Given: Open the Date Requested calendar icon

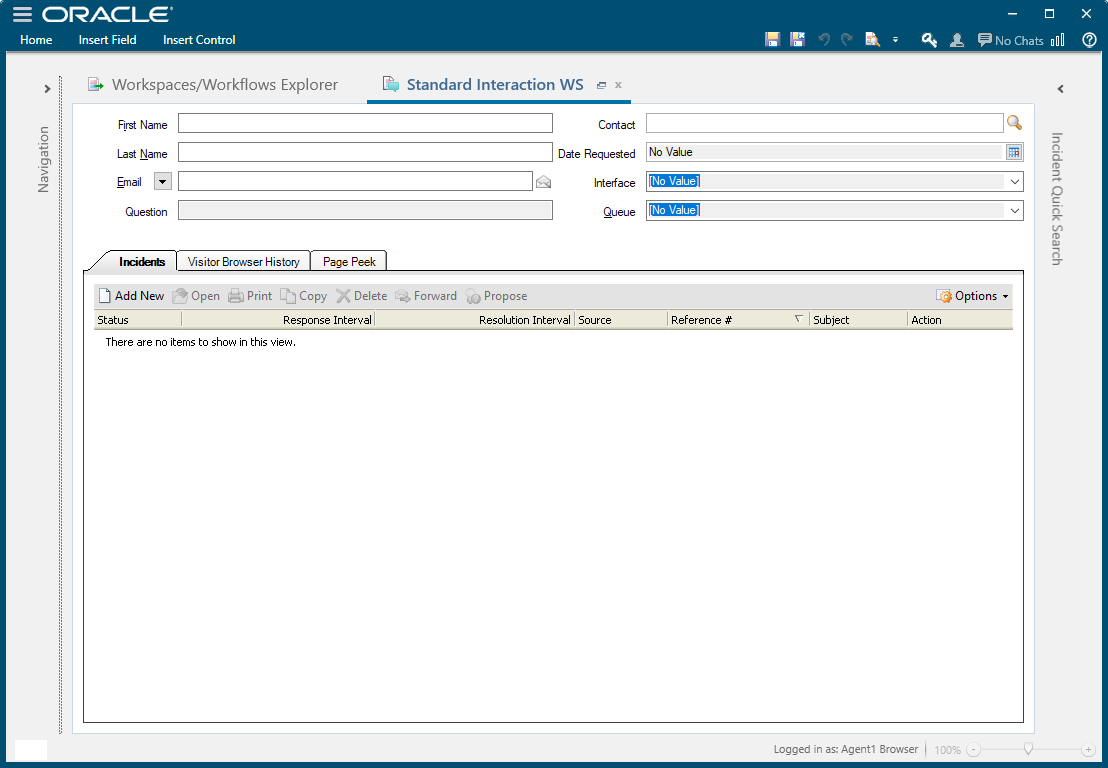Looking at the screenshot, I should [x=1014, y=153].
